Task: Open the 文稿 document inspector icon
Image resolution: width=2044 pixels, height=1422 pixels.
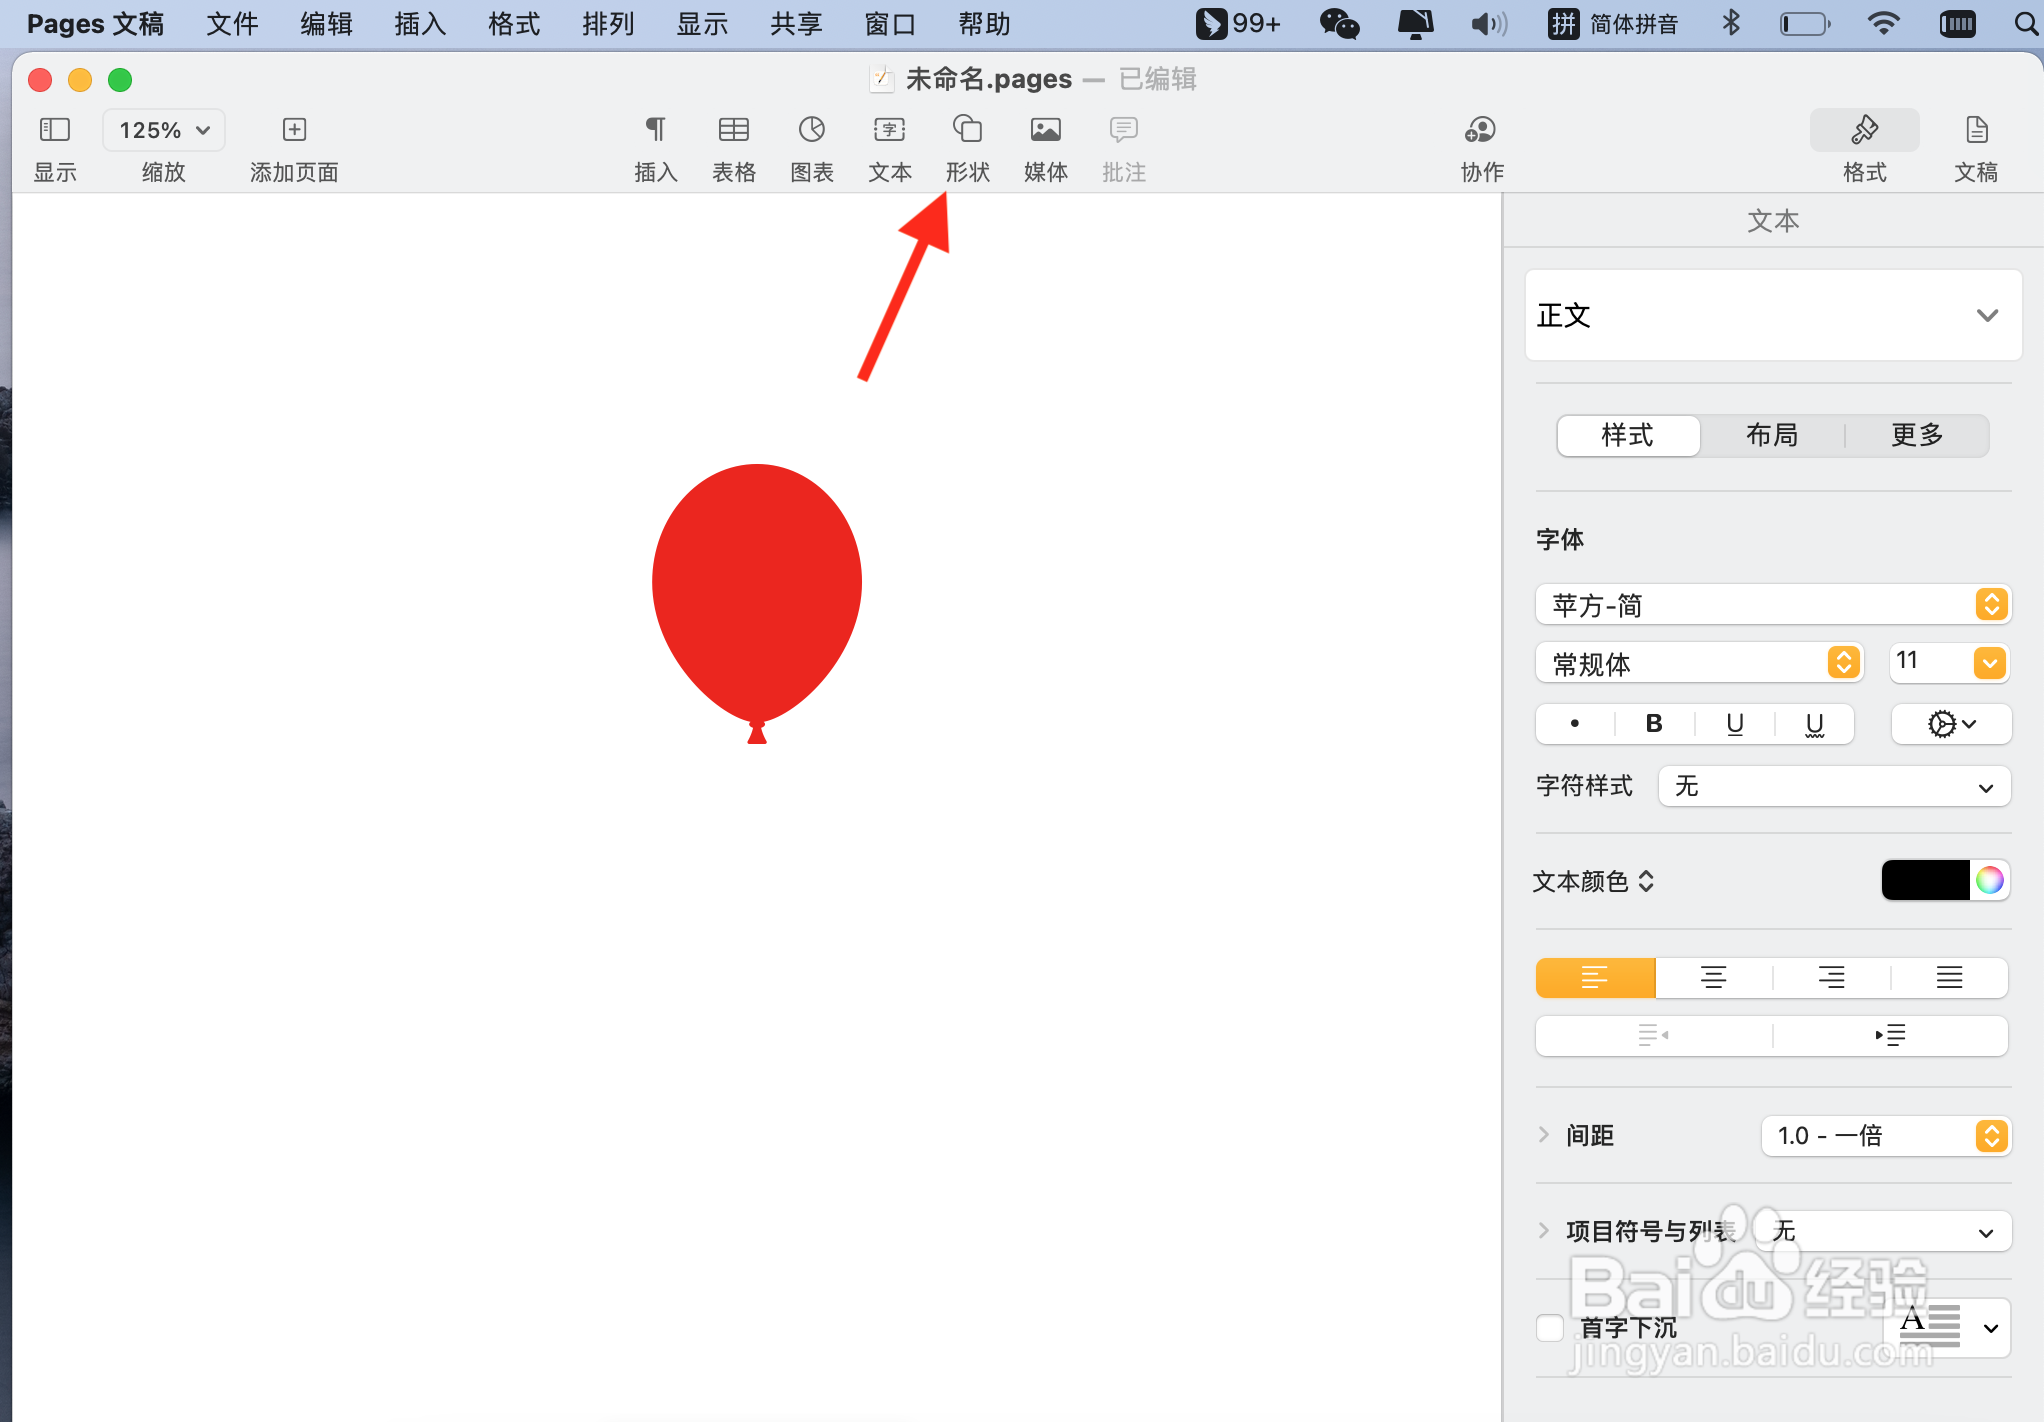Action: (x=1976, y=130)
